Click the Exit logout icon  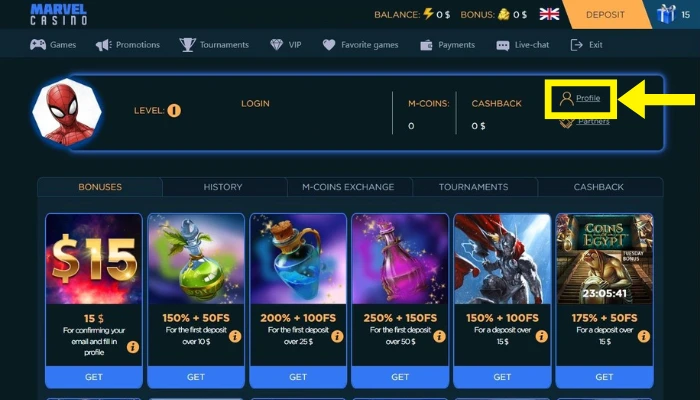click(577, 45)
